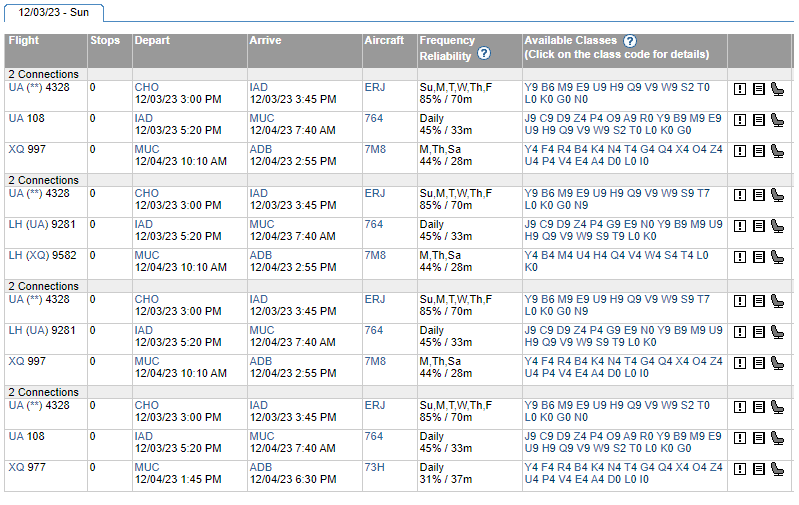Click the CHO departure link in the topmost row
The height and width of the screenshot is (505, 799).
146,87
